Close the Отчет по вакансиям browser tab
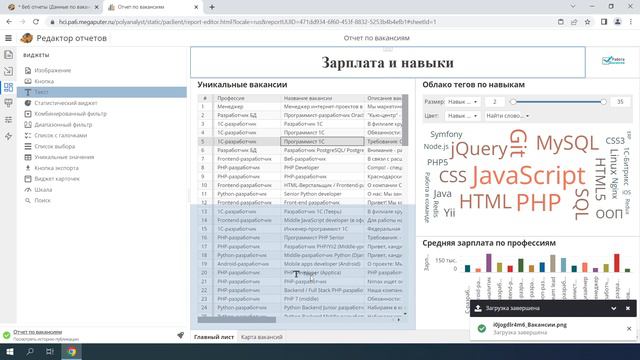The width and height of the screenshot is (640, 360). click(196, 7)
